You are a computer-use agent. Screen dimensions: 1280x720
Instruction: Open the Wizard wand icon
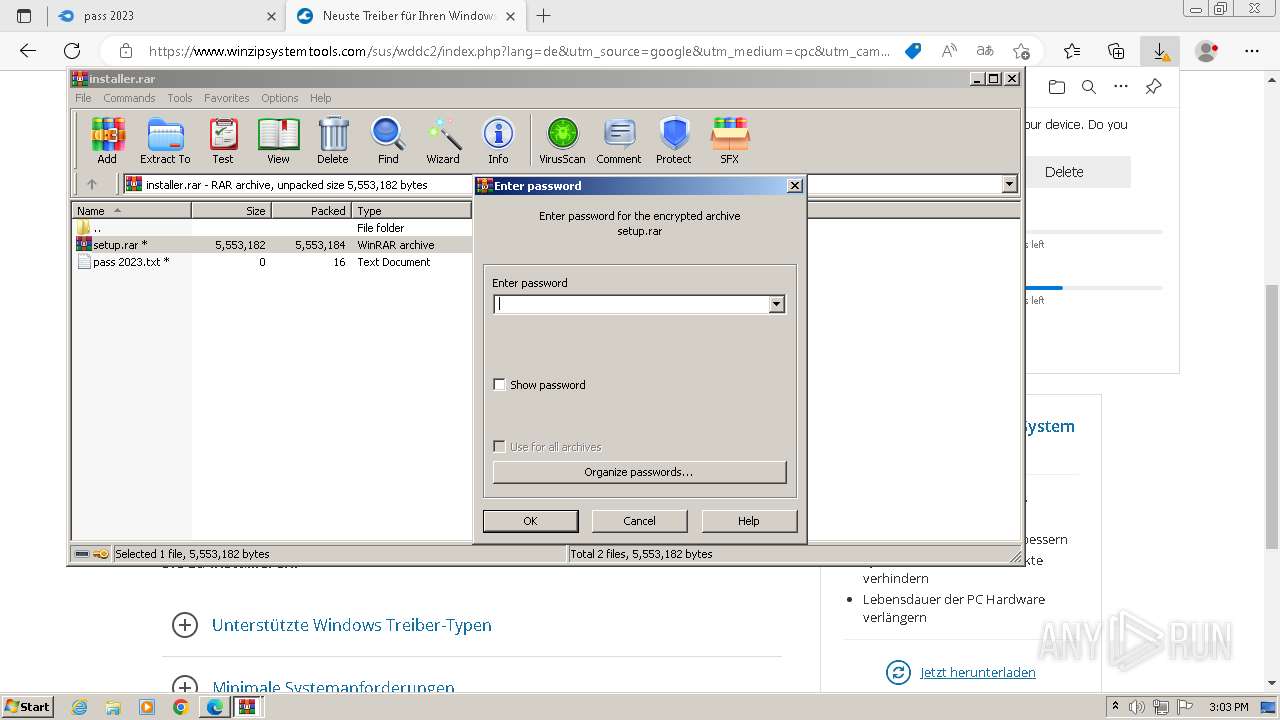443,140
